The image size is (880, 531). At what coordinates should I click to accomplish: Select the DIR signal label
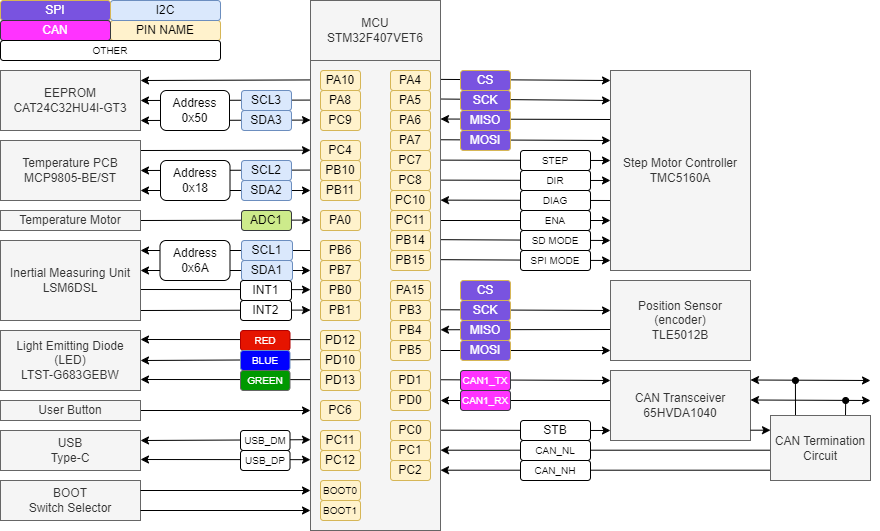555,181
